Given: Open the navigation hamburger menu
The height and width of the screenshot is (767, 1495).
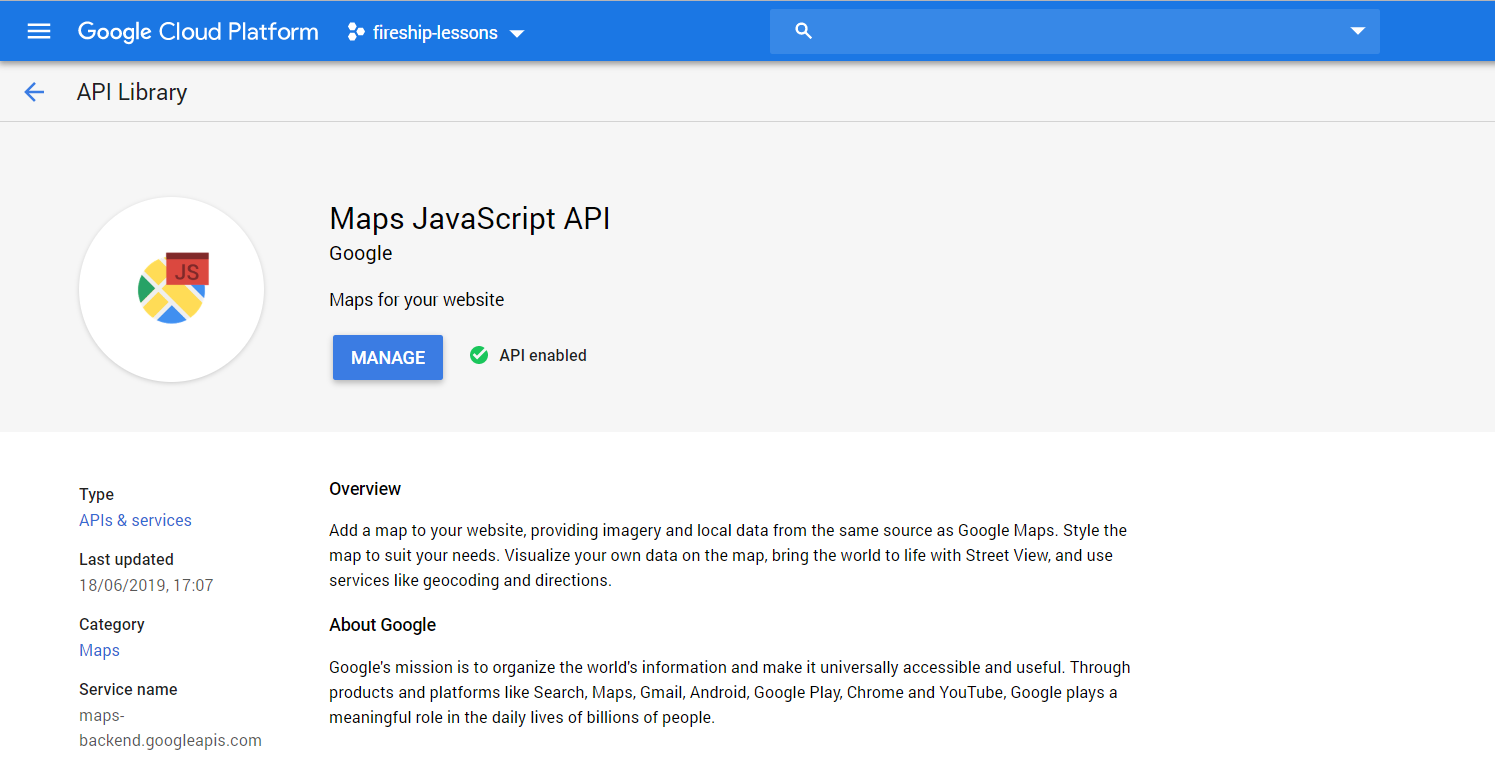Looking at the screenshot, I should click(38, 31).
